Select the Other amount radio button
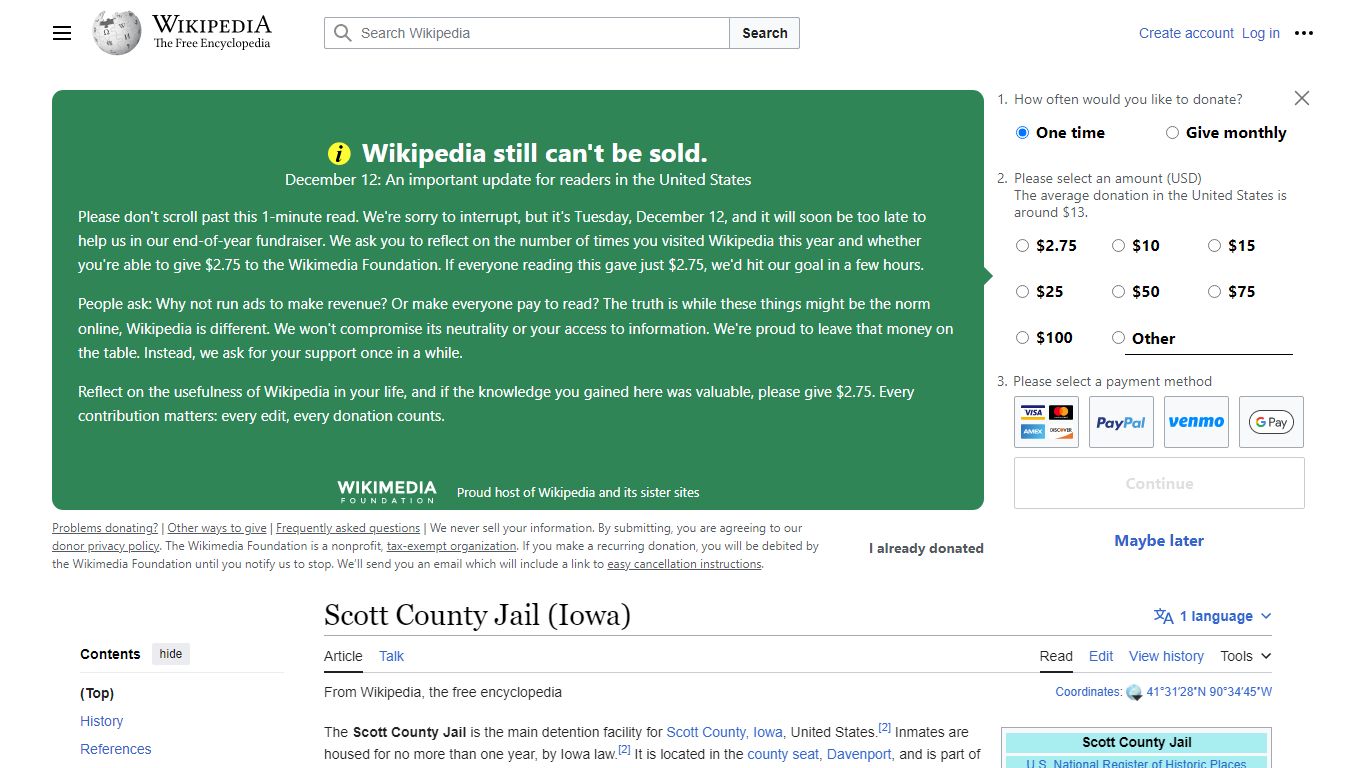This screenshot has height=768, width=1366. pos(1118,338)
